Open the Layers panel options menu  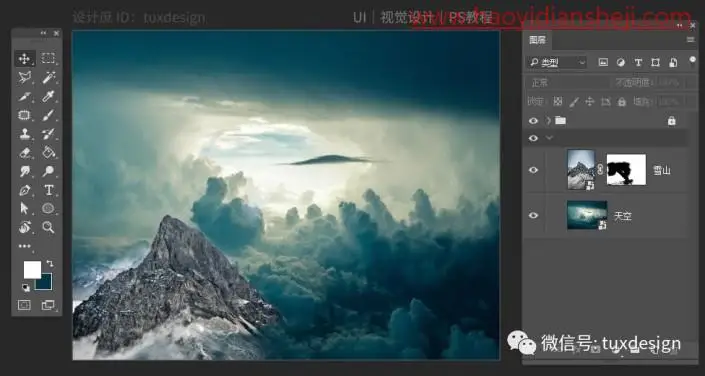coord(691,40)
